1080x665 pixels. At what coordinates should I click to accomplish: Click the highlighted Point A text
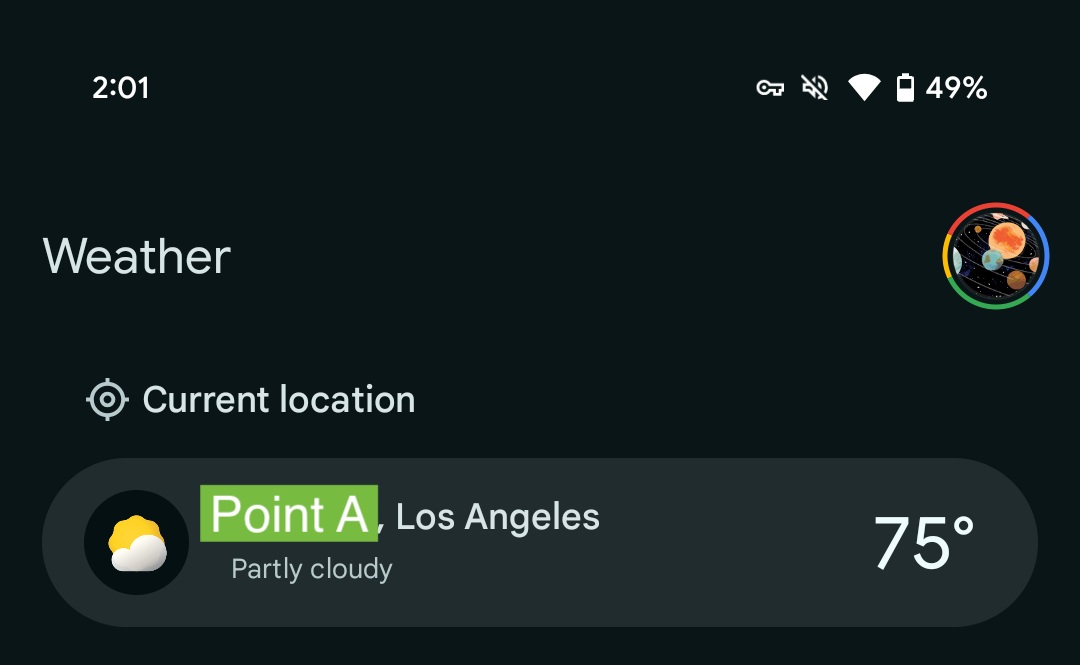[289, 513]
